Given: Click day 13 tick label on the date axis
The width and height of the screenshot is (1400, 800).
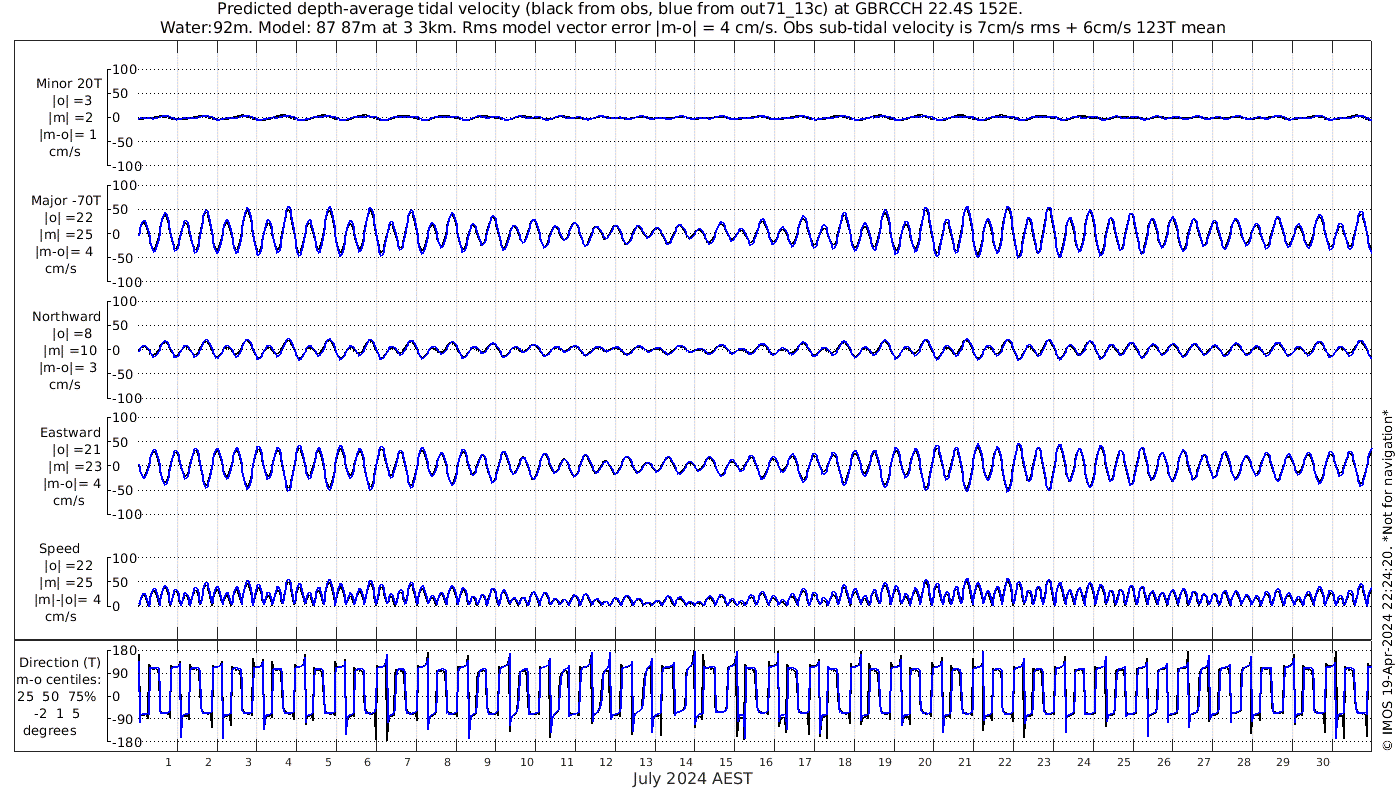Looking at the screenshot, I should click(646, 762).
